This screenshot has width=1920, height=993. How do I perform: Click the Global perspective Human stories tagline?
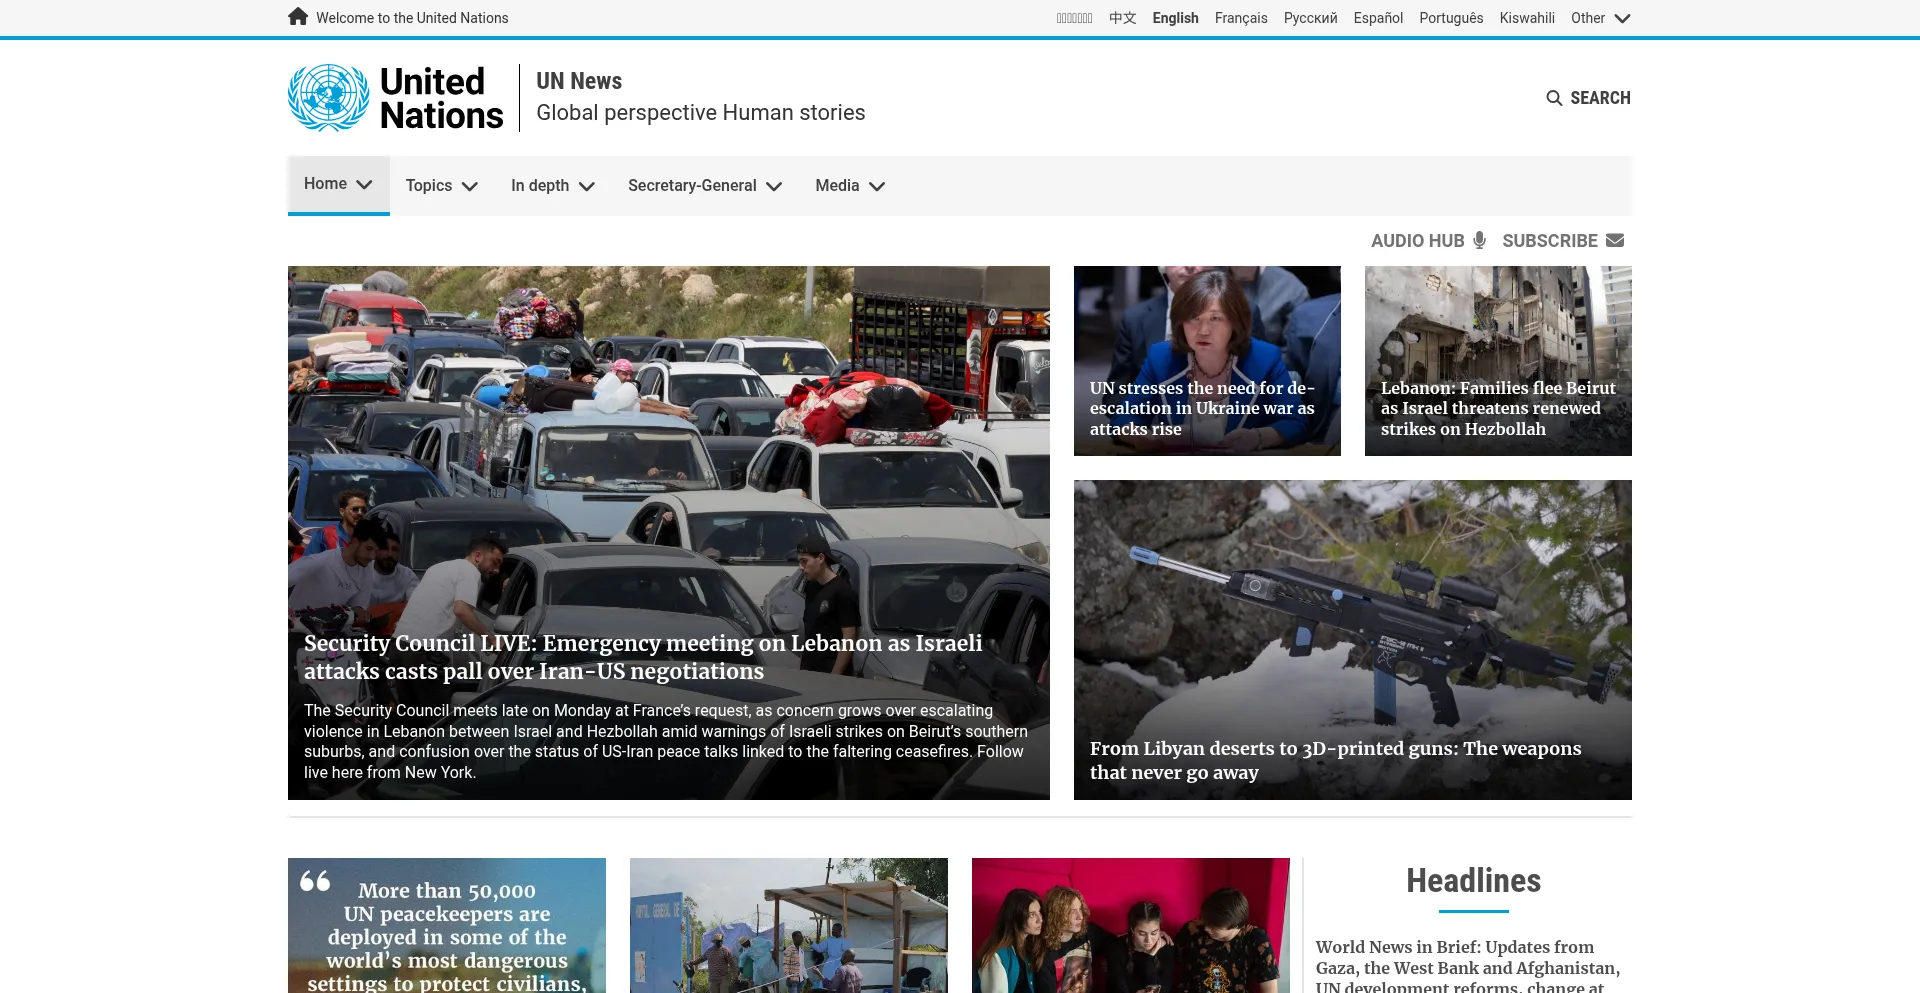coord(701,113)
